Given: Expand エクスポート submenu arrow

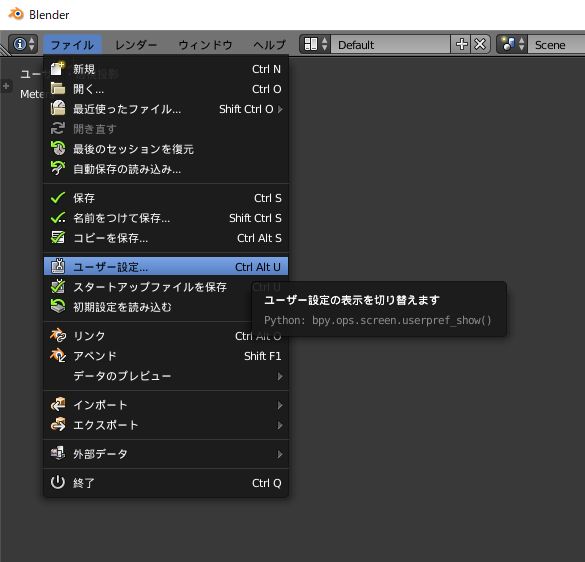Looking at the screenshot, I should tap(280, 425).
